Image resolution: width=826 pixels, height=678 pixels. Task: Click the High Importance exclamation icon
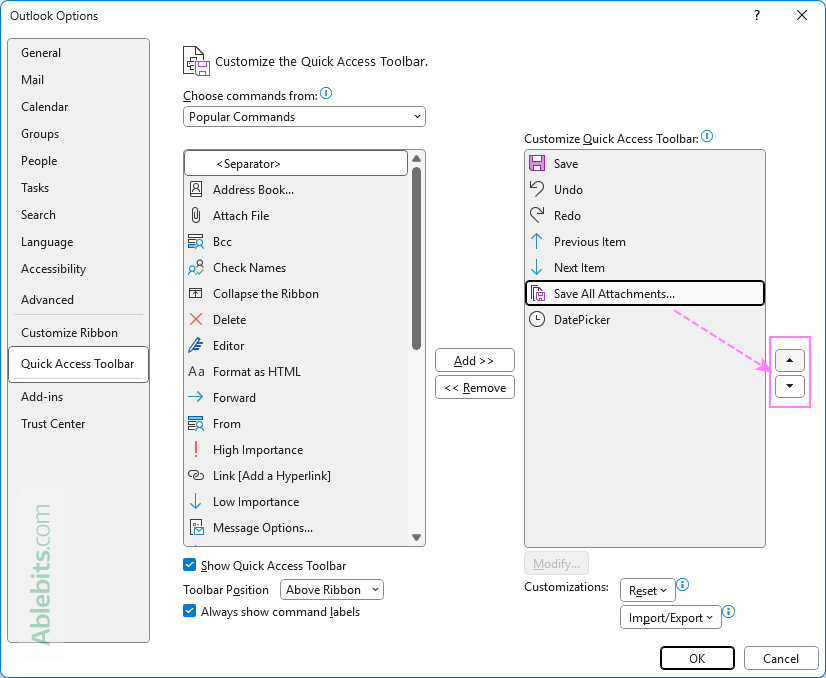tap(196, 449)
